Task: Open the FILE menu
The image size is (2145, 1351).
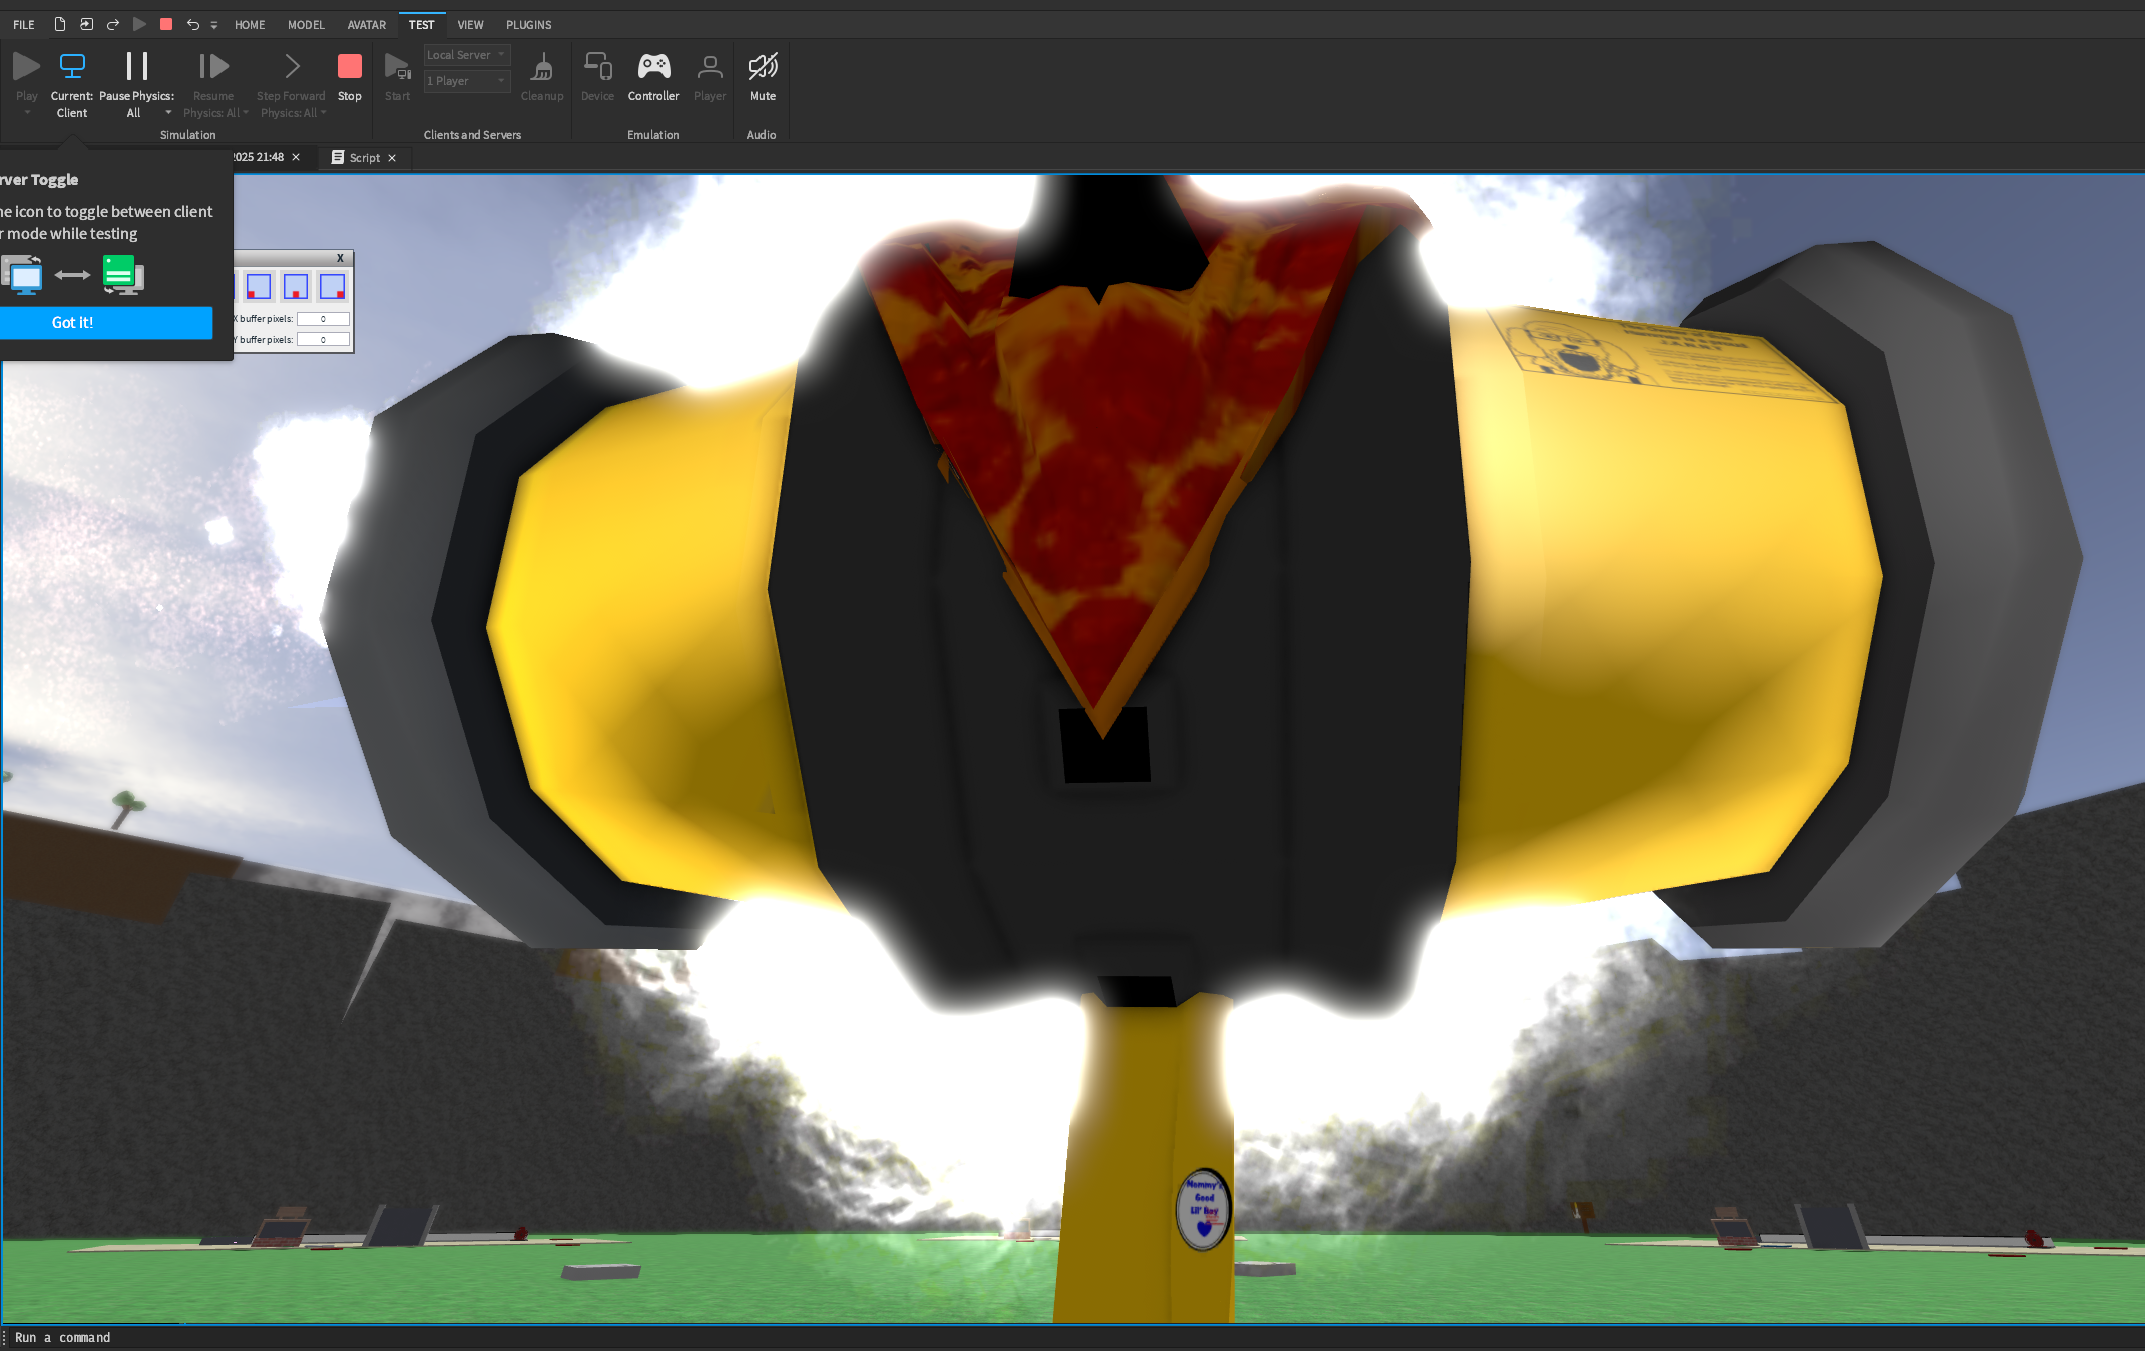Action: pos(24,25)
